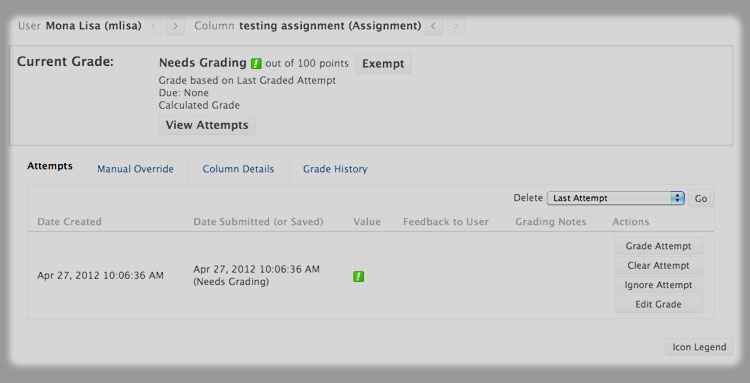Click Feedback to User header

point(446,222)
